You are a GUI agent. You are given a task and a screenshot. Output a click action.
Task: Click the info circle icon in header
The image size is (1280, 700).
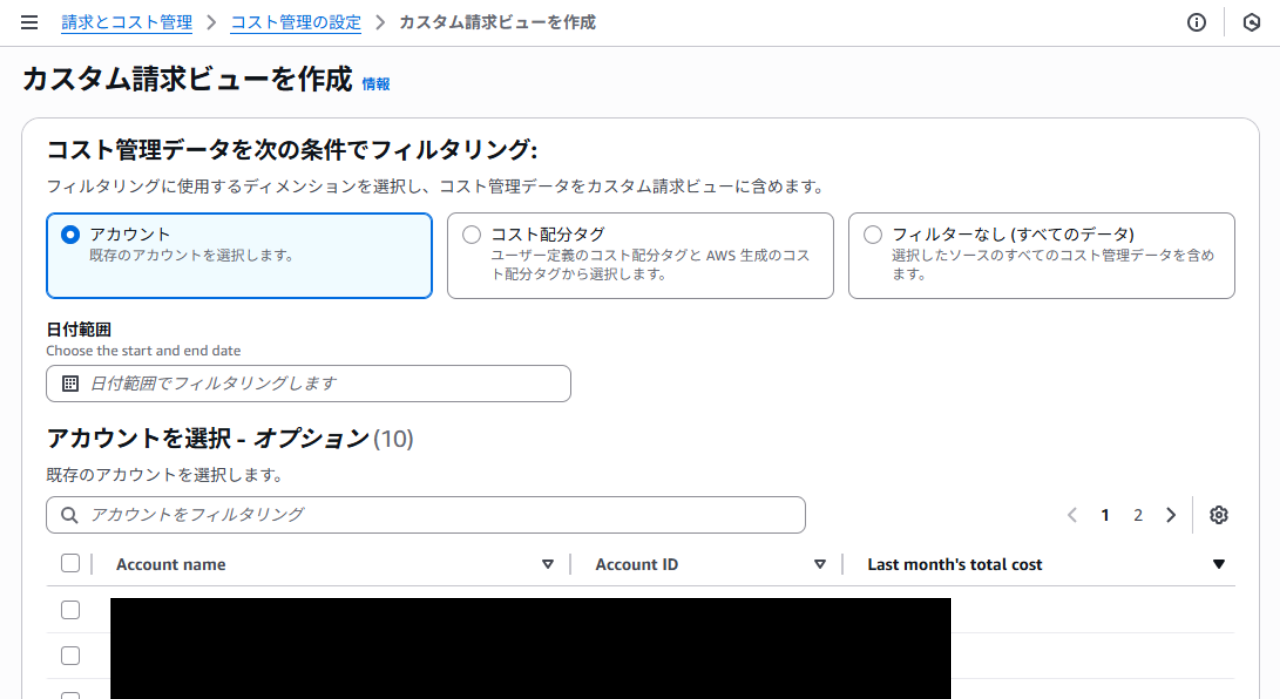1196,22
